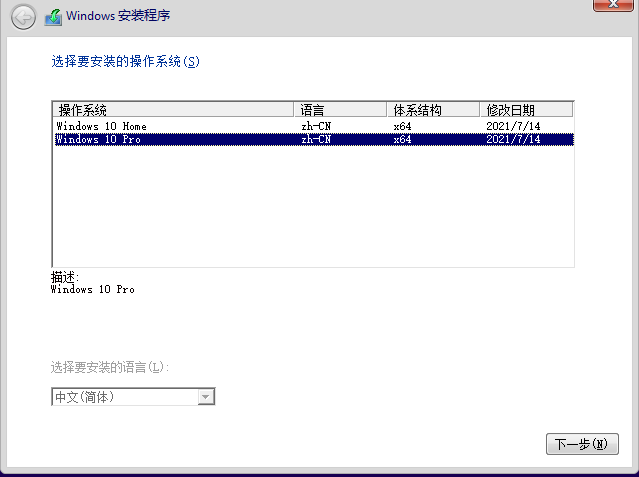Click the 选择要安装的语言(L) label
This screenshot has width=639, height=477.
(110, 367)
